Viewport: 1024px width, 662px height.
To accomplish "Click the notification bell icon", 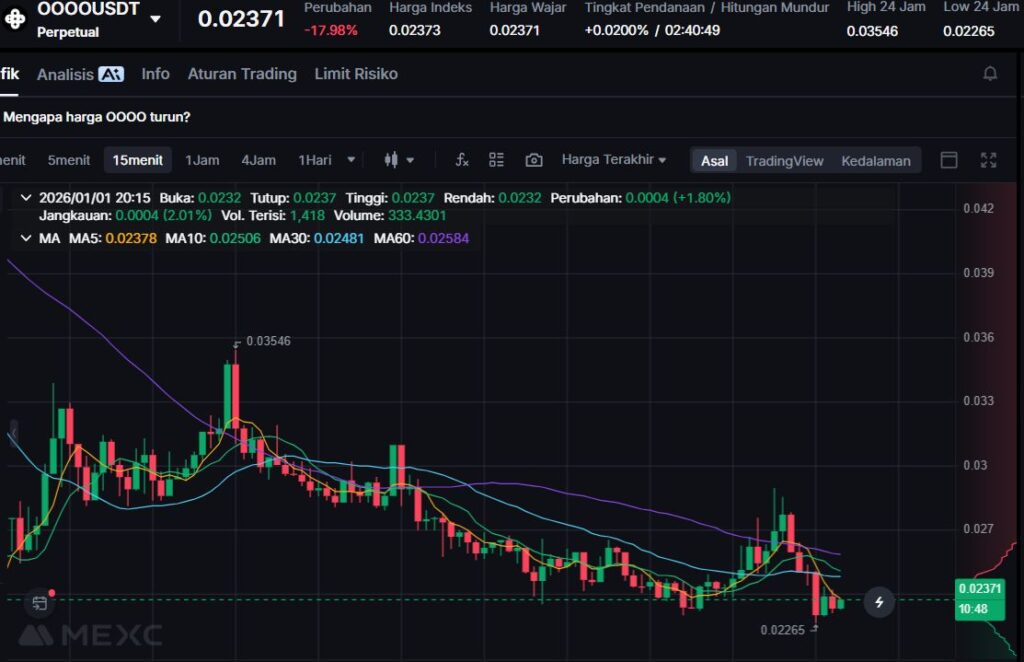I will click(990, 74).
